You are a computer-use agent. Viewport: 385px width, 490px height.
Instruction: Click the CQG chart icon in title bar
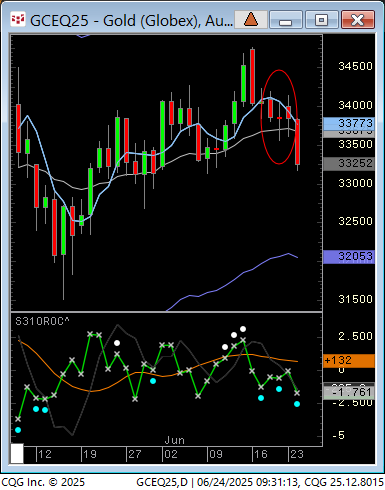18,20
